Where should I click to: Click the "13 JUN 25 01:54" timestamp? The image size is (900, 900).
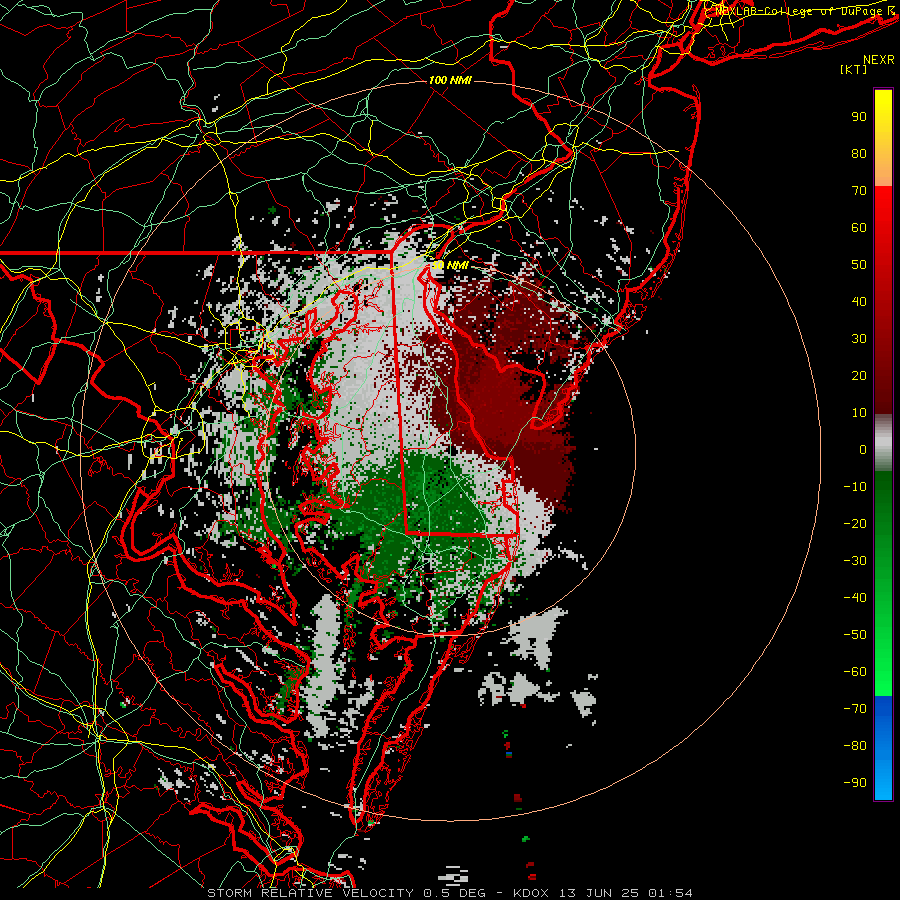point(625,893)
